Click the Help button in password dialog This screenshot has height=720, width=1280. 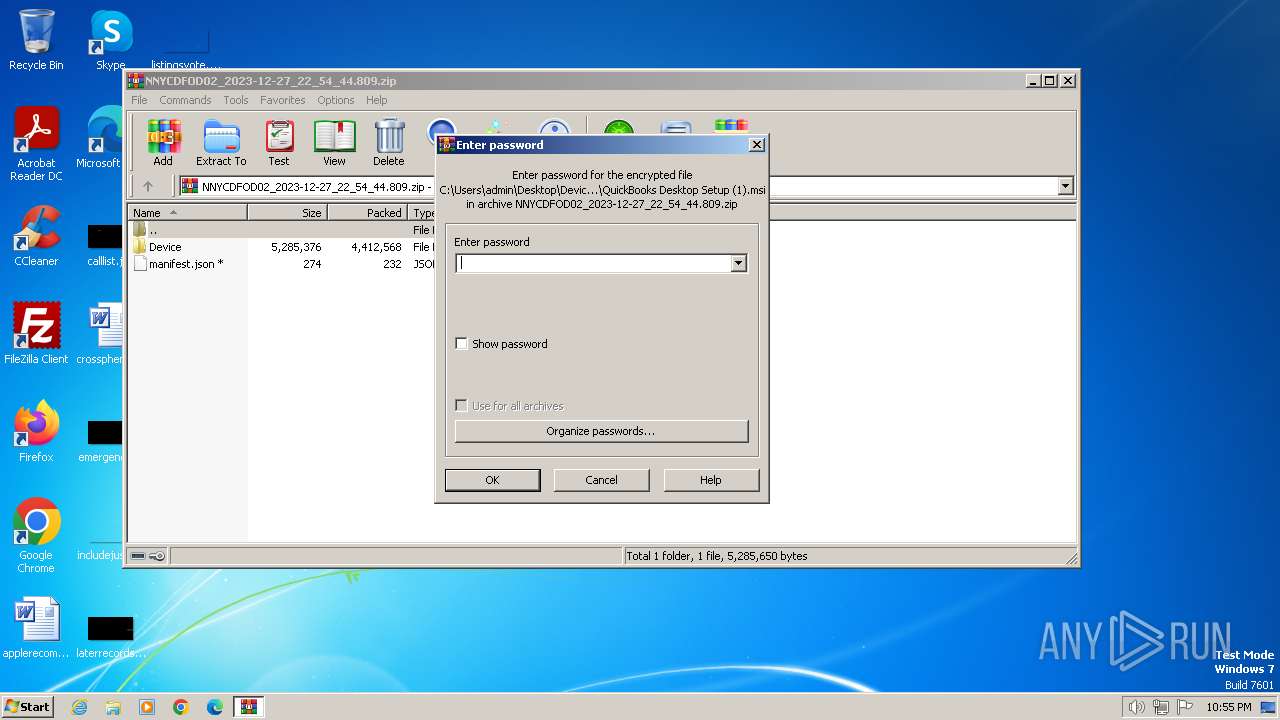pos(710,480)
